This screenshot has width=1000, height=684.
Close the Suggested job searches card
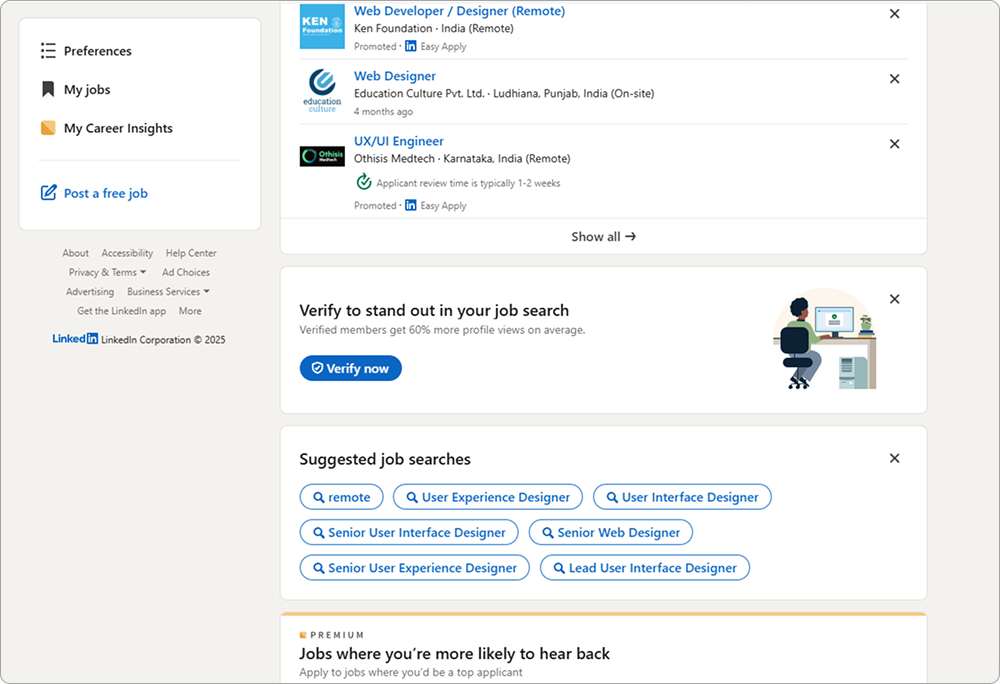click(x=894, y=458)
